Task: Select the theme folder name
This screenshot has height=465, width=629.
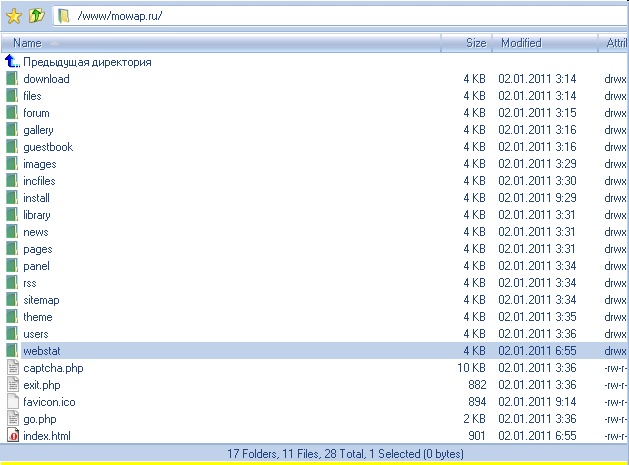Action: [38, 317]
